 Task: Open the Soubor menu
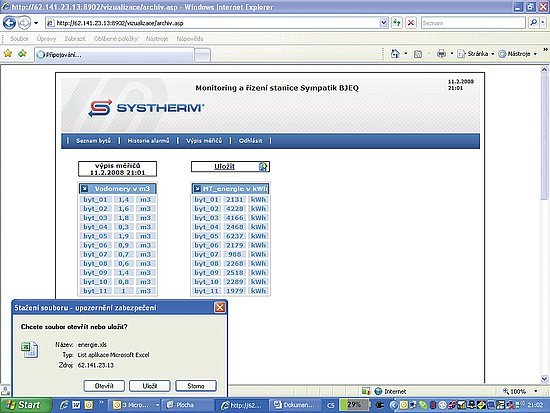[19, 39]
